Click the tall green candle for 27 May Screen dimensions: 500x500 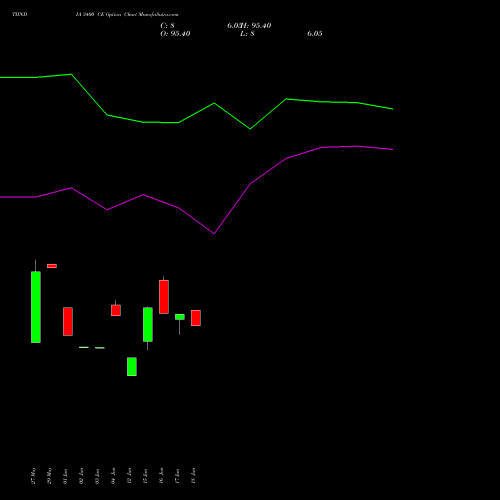pyautogui.click(x=36, y=307)
